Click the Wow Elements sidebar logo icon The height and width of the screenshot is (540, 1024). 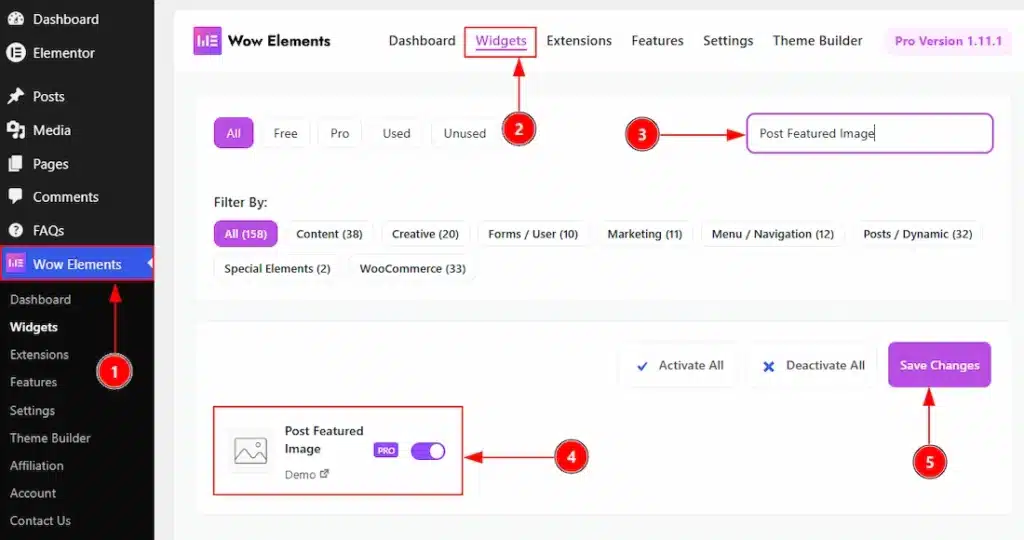[16, 263]
